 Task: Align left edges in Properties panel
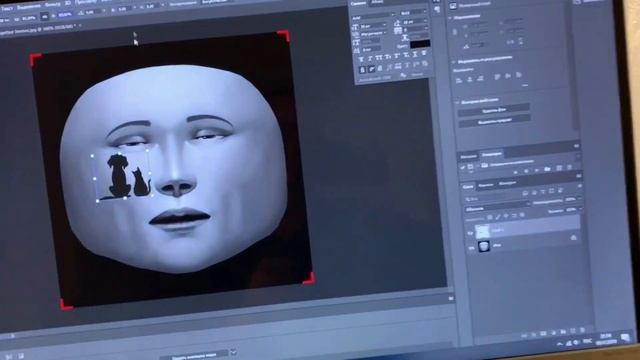(459, 79)
